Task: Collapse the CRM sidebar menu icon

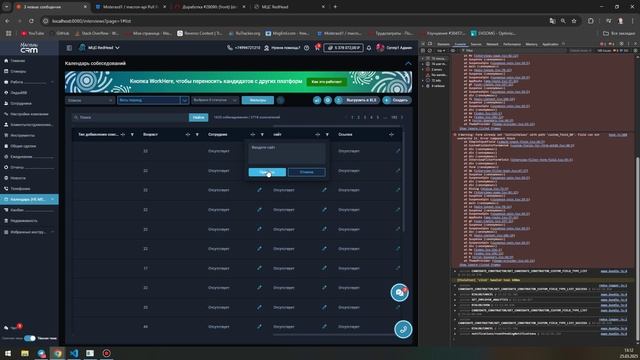Action: (69, 48)
